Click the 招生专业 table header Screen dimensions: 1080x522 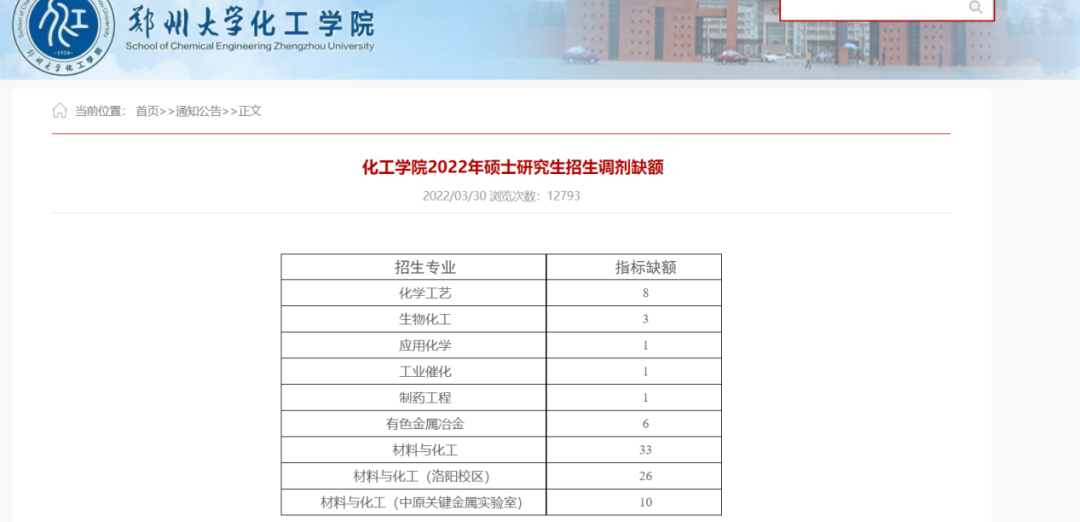(x=425, y=267)
